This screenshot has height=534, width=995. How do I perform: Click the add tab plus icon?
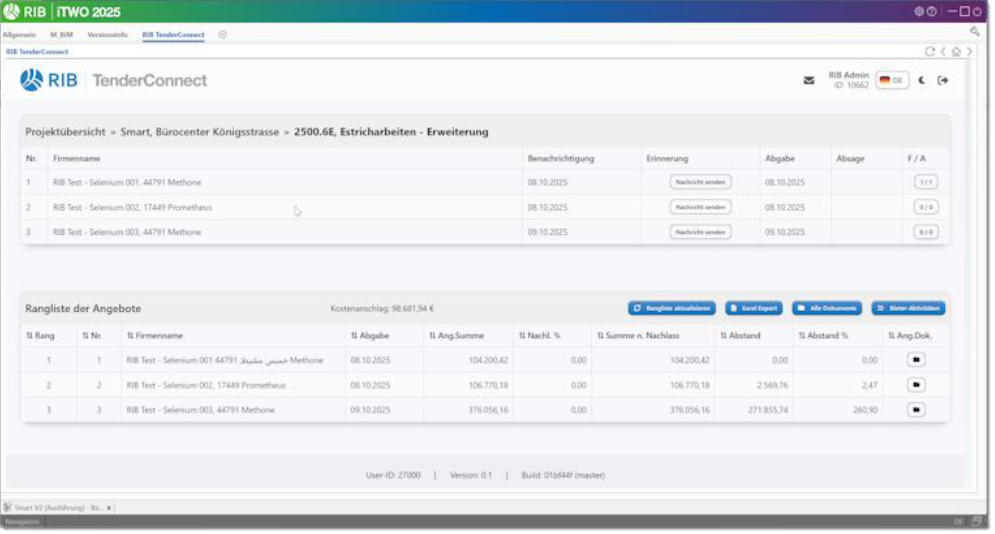tap(222, 34)
